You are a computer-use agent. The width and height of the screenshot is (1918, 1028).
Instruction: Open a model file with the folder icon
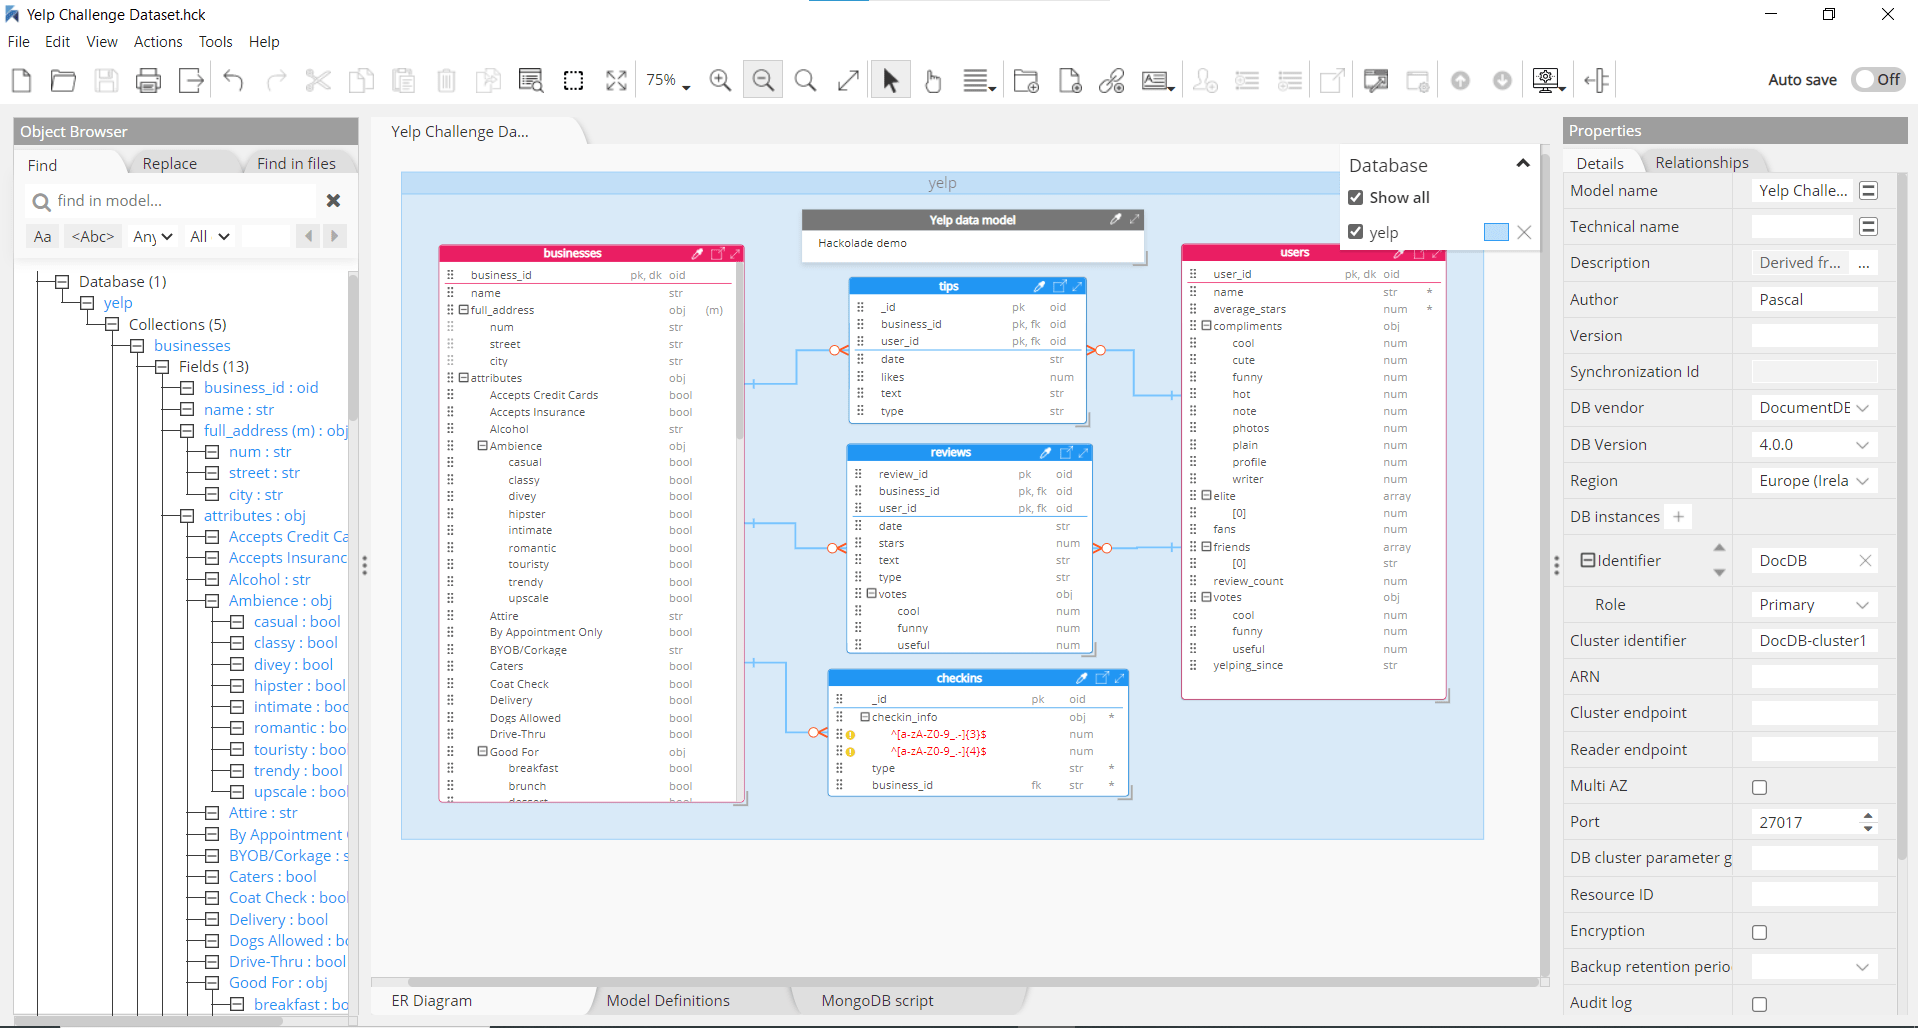click(63, 80)
